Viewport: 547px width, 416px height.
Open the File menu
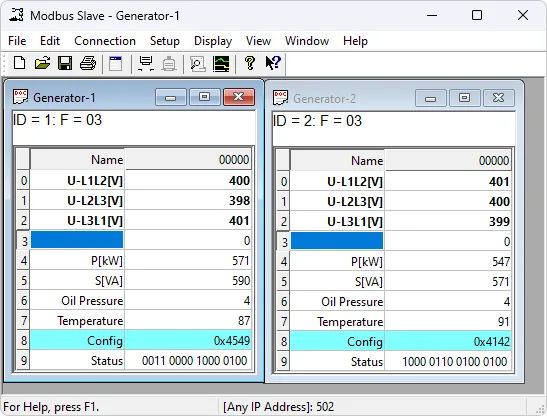[x=17, y=41]
